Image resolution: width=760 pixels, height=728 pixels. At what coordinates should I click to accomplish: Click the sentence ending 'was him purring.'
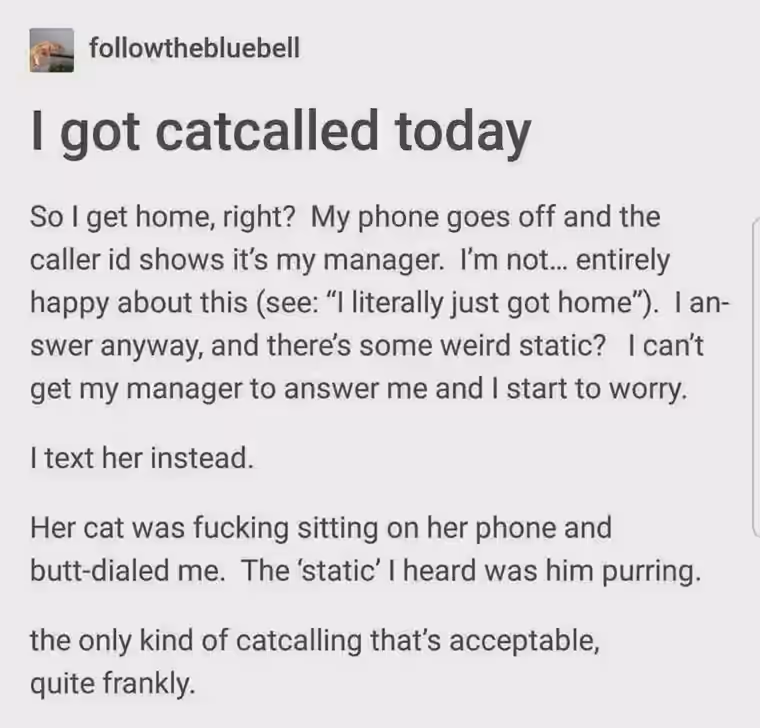(x=471, y=570)
